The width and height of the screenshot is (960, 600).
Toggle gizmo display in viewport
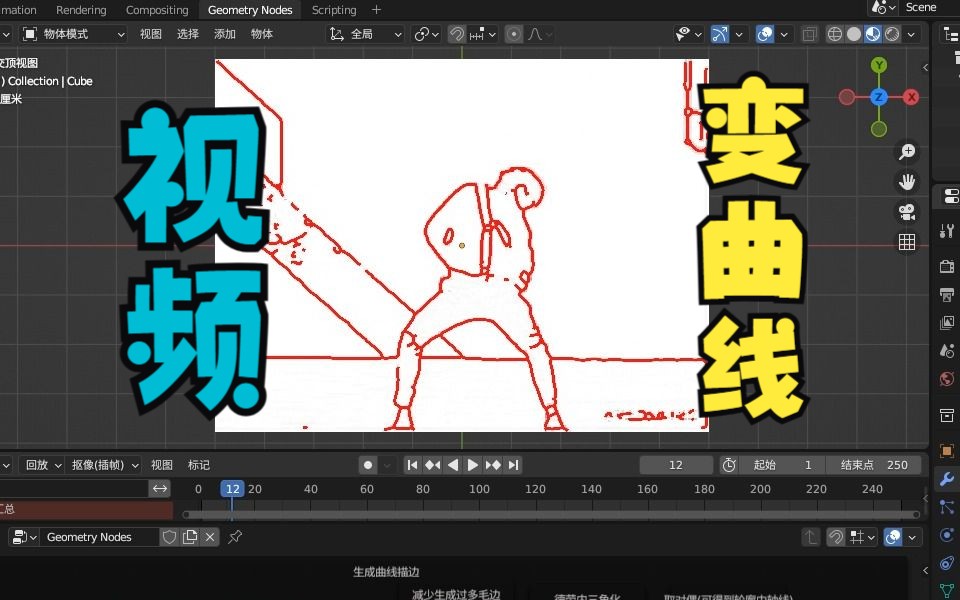coord(719,34)
